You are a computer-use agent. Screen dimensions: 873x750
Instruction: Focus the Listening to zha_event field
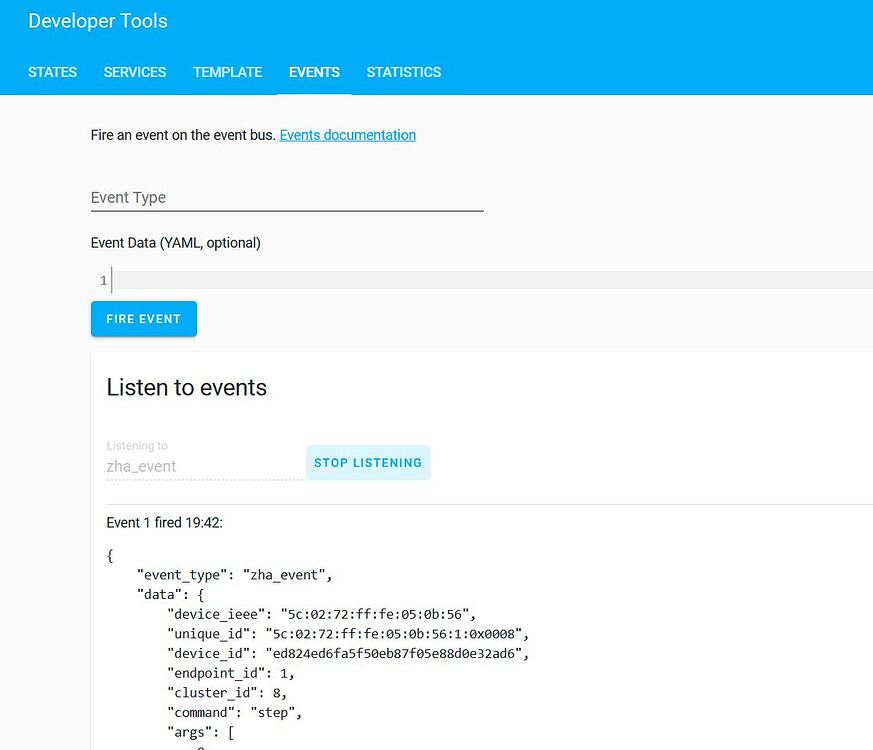204,466
